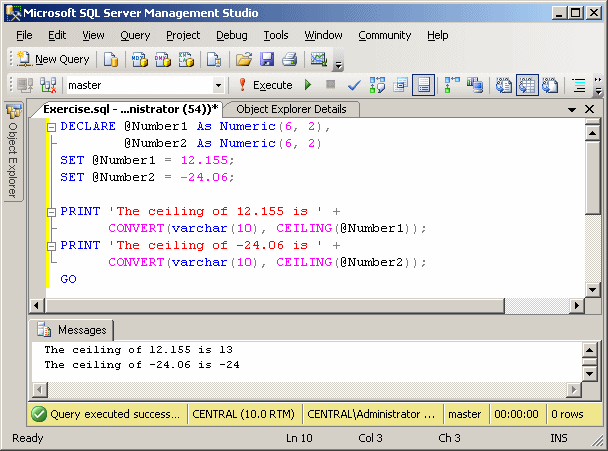Screen dimensions: 608x451
Task: Click the Change Connection icon
Action: 48,85
